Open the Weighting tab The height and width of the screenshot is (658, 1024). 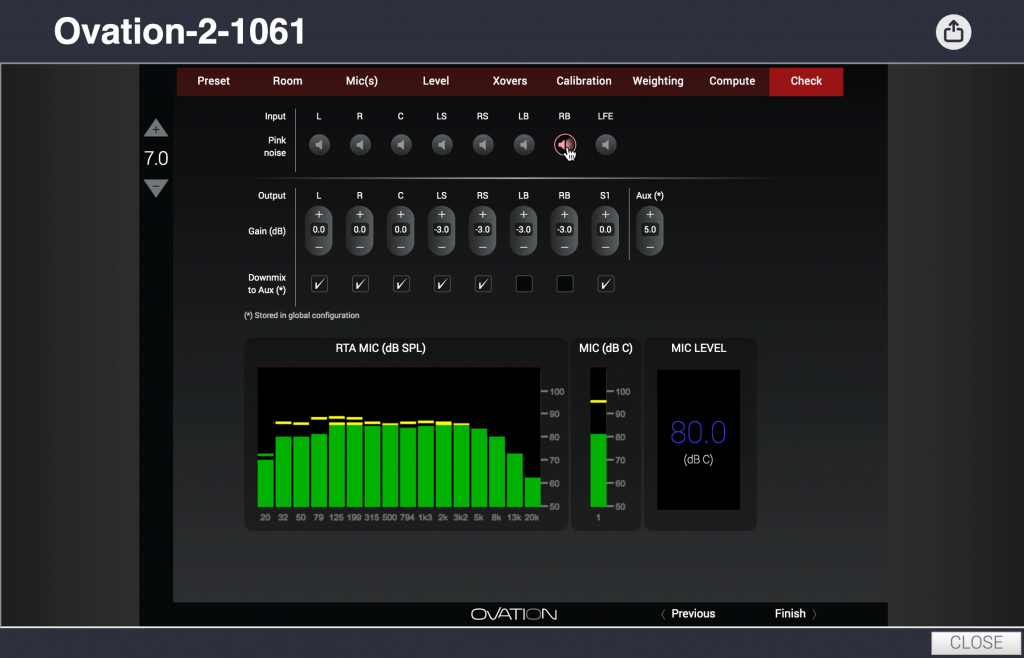pyautogui.click(x=658, y=81)
